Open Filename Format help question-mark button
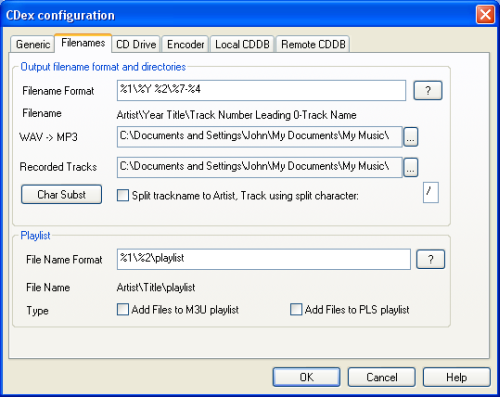The image size is (500, 397). coord(428,90)
